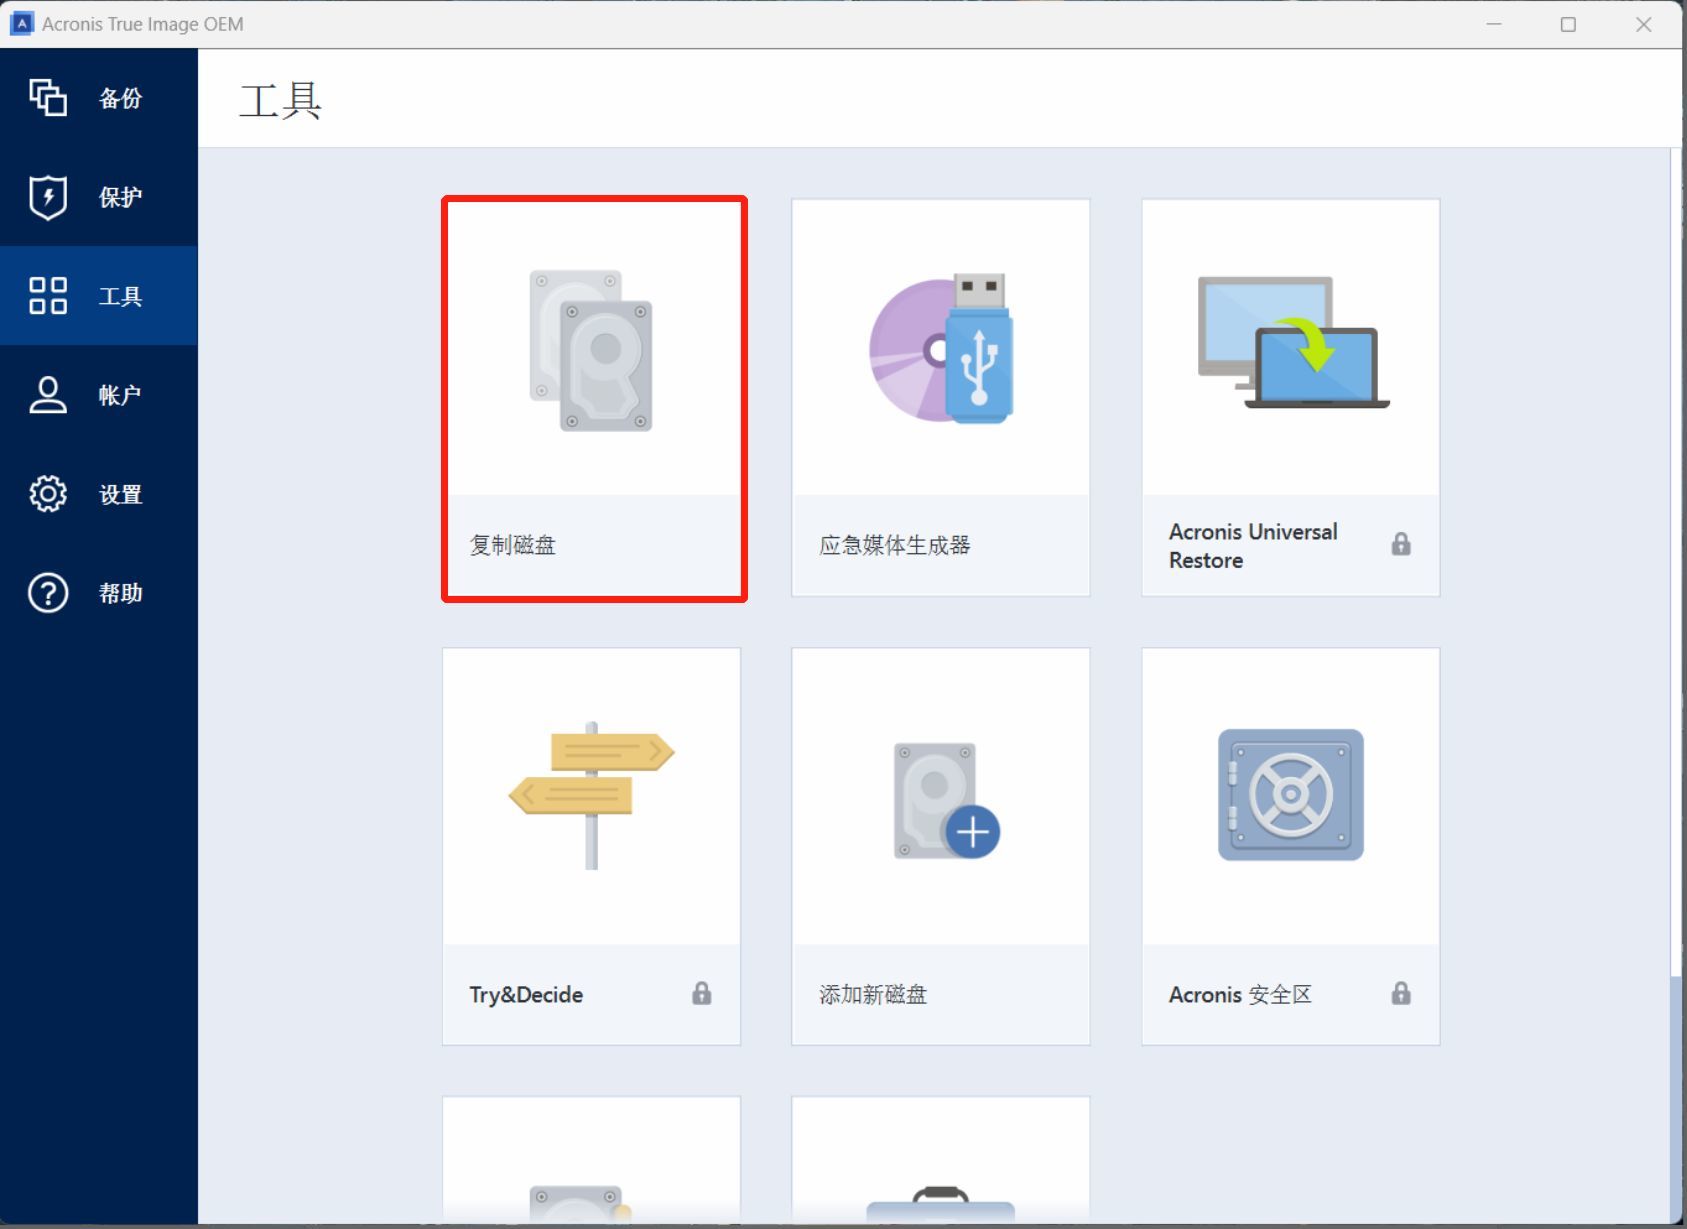This screenshot has height=1229, width=1687.
Task: Open the 应急媒体生成器 tool label
Action: pyautogui.click(x=895, y=545)
